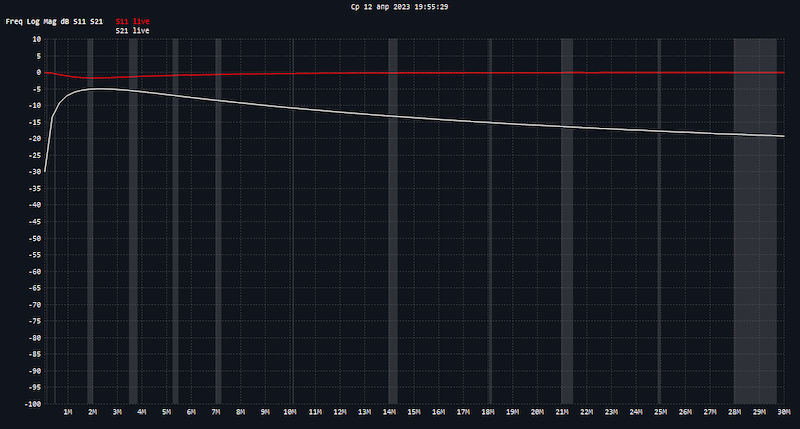This screenshot has width=800, height=429.
Task: Click the red S11 live legend entry
Action: tap(132, 20)
